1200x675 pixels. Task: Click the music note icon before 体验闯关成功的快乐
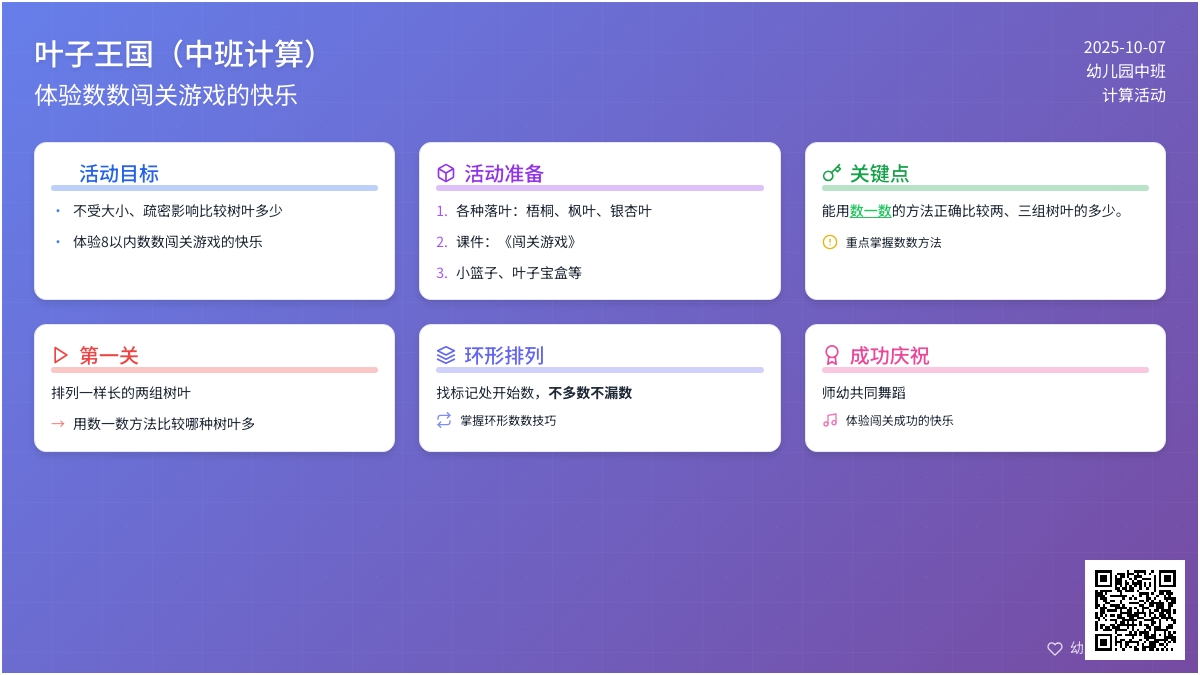pos(829,421)
